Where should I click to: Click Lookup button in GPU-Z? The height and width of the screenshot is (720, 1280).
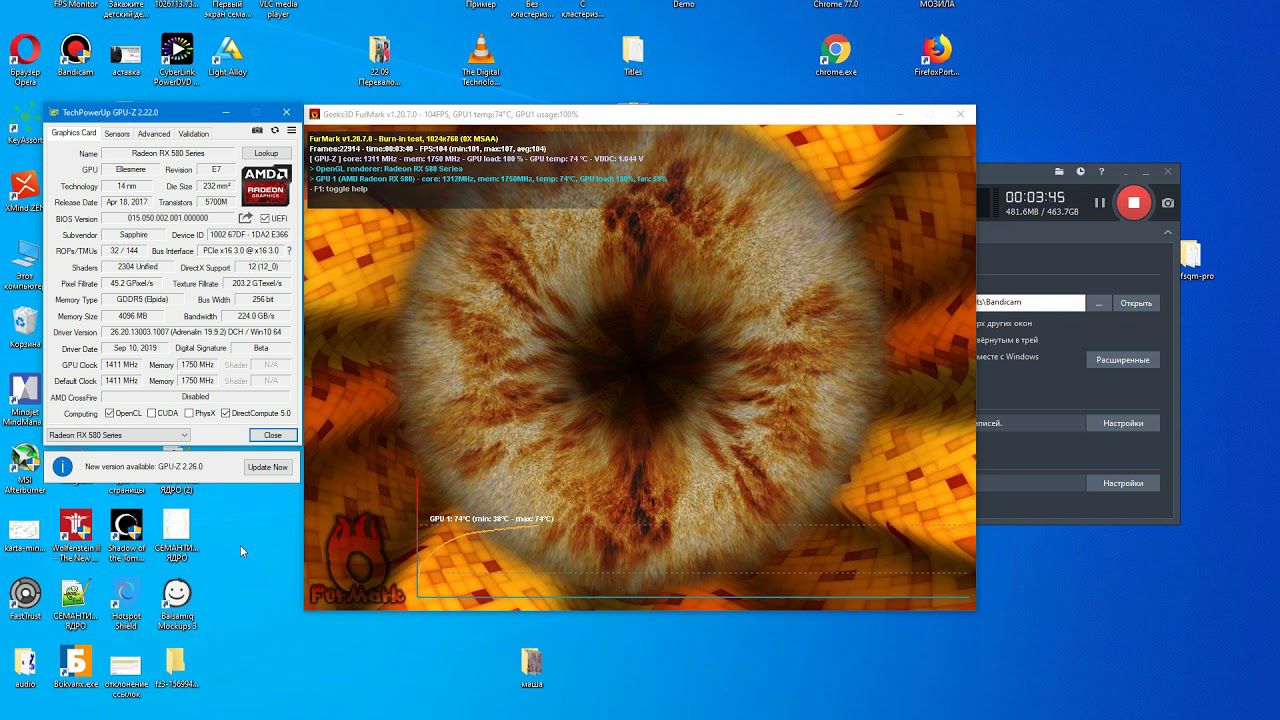point(266,153)
